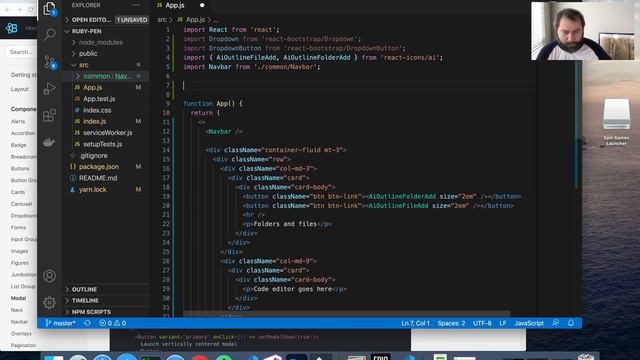Click the master branch indicator
Screen dimensions: 640x360
point(60,323)
